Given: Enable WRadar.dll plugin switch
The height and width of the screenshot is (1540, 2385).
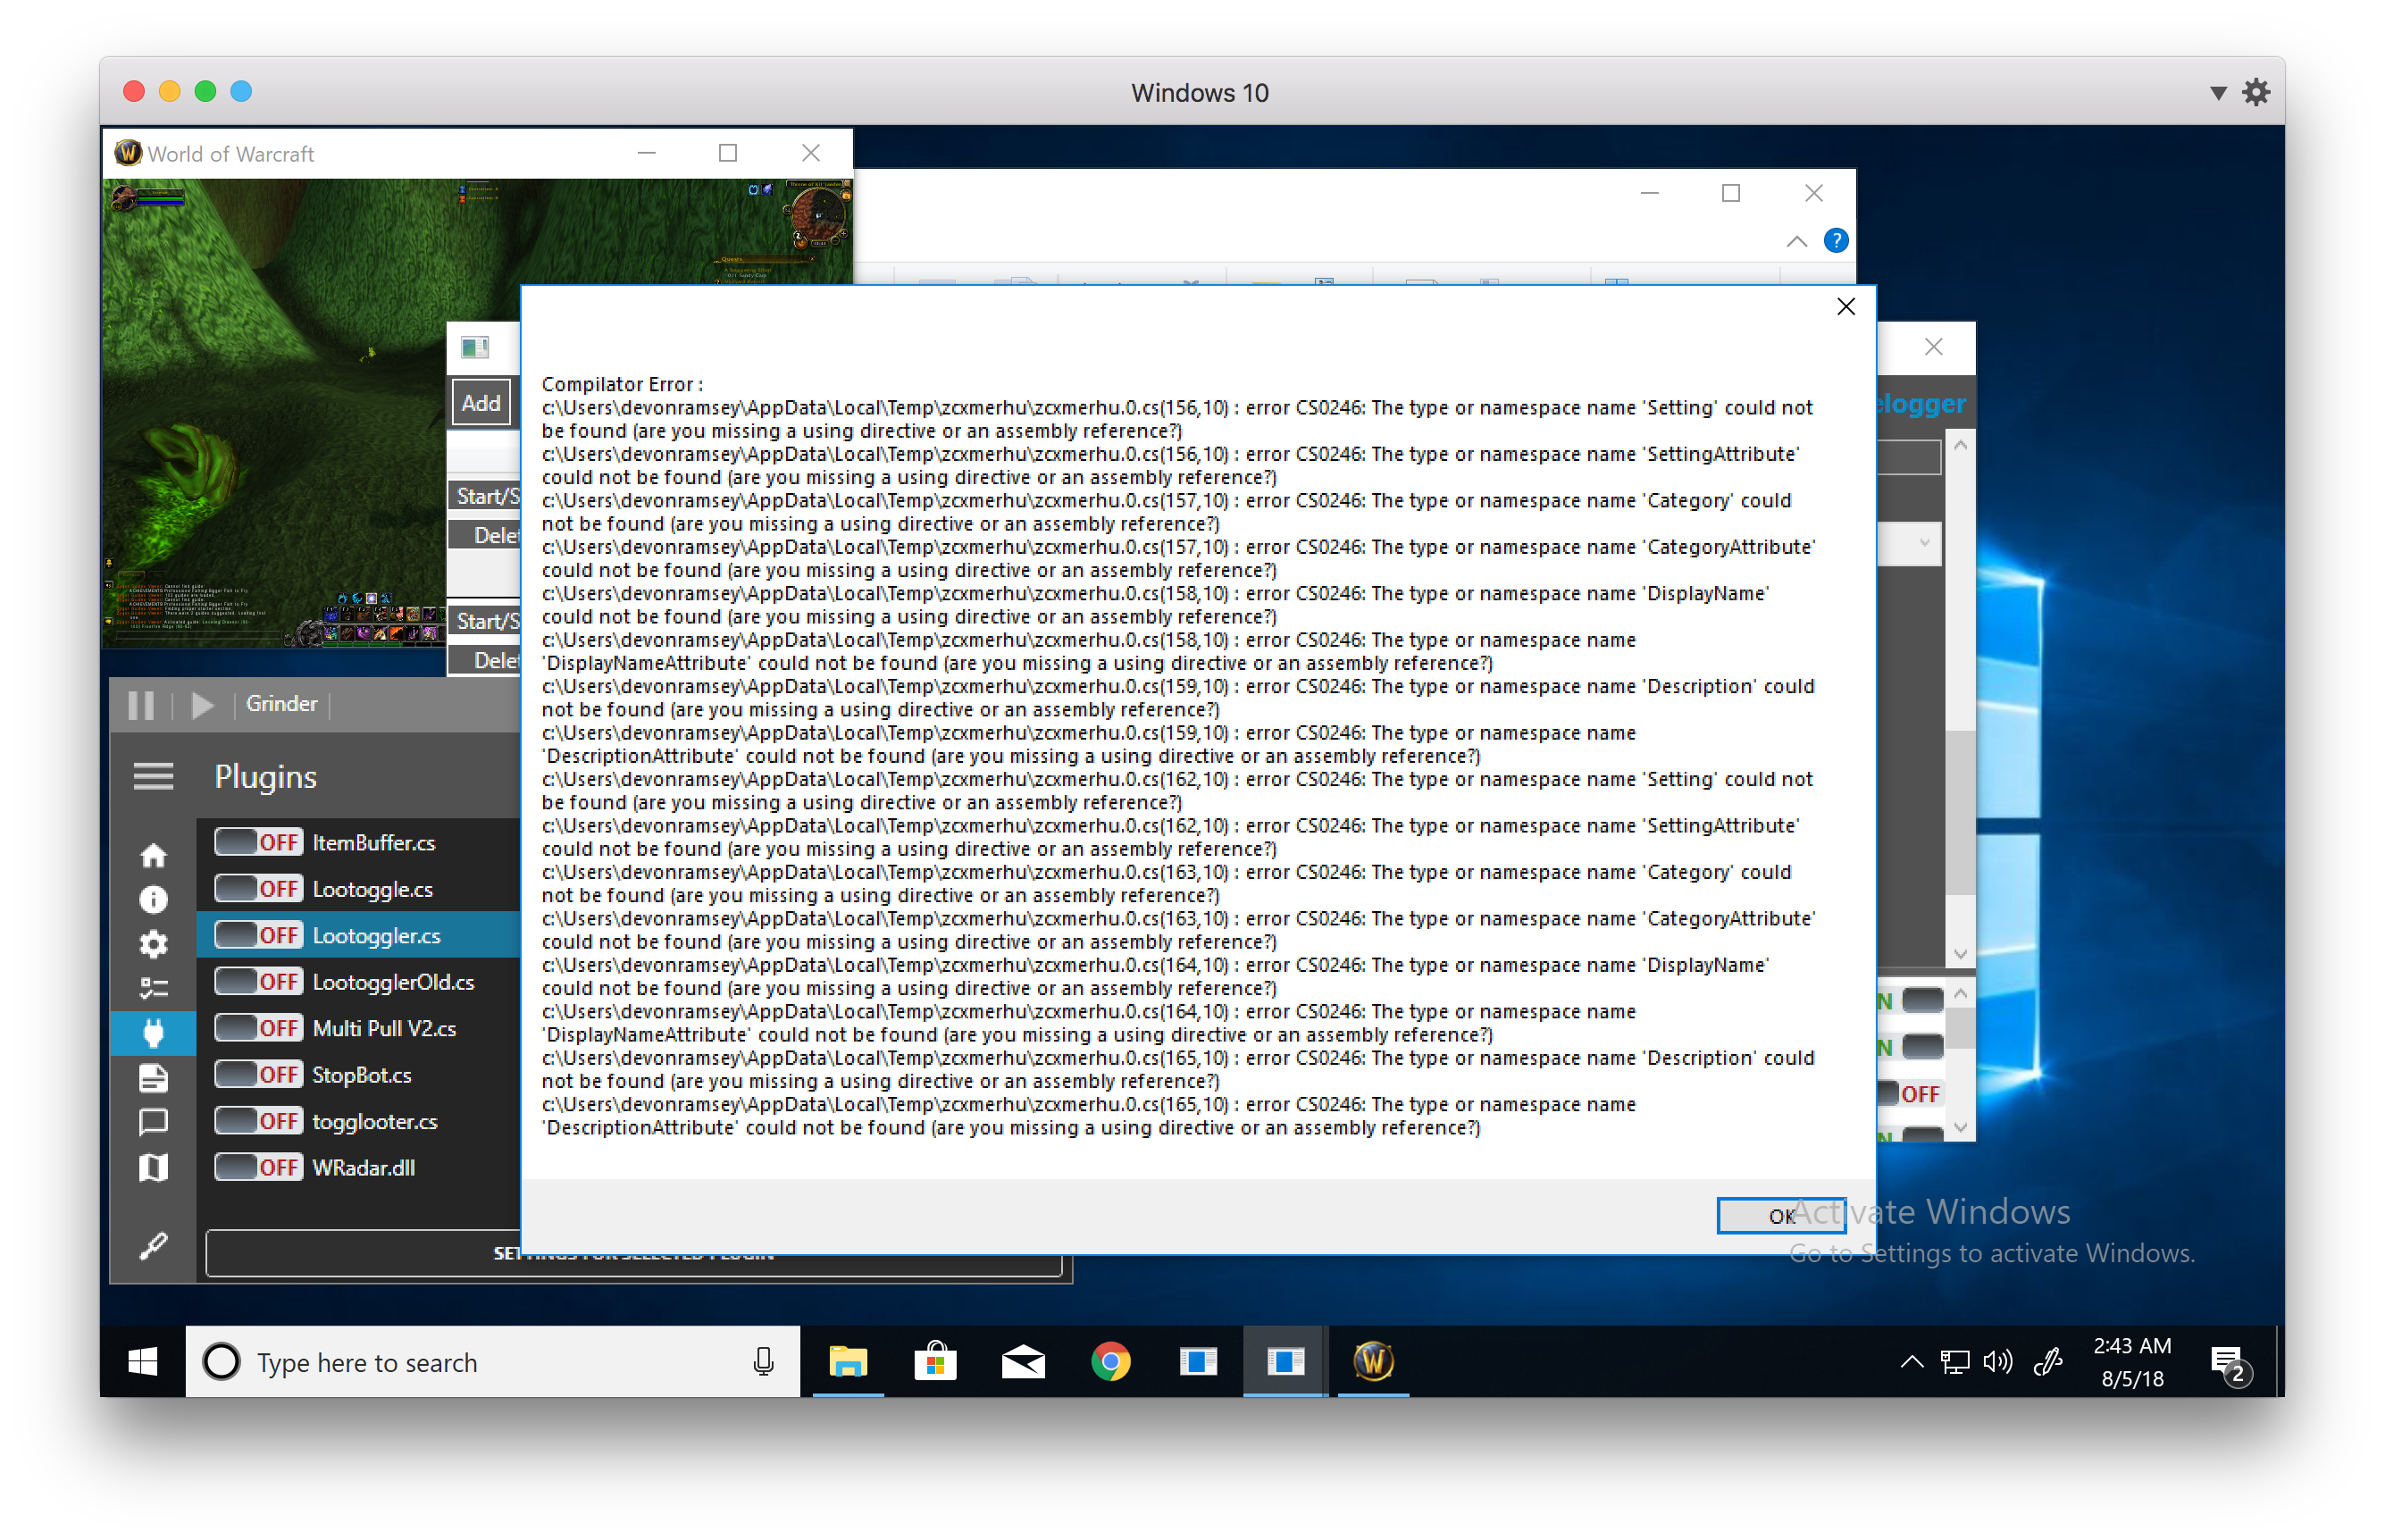Looking at the screenshot, I should point(258,1168).
